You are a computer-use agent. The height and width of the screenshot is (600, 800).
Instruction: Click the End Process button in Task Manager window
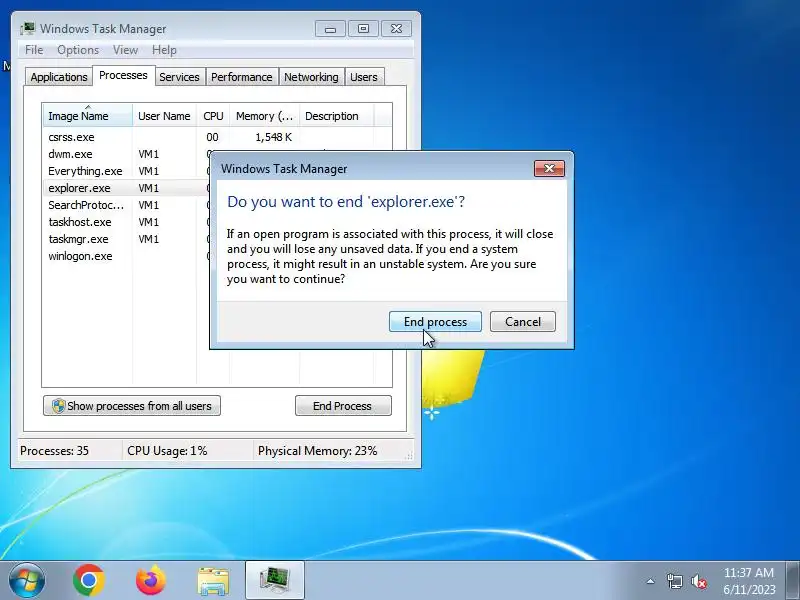(x=343, y=406)
